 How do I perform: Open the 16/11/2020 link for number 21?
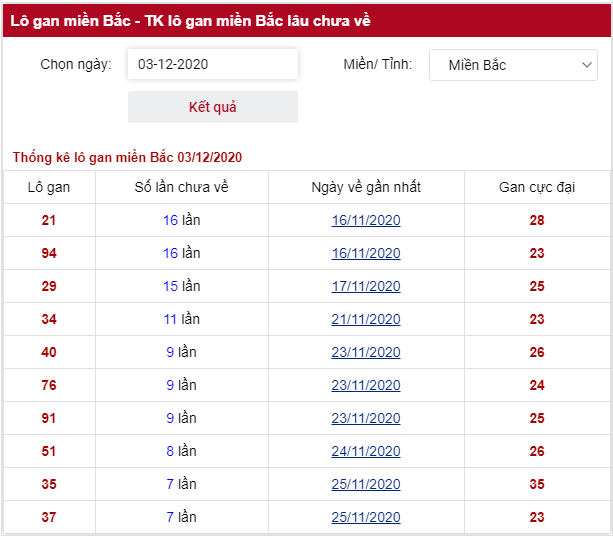pos(366,220)
